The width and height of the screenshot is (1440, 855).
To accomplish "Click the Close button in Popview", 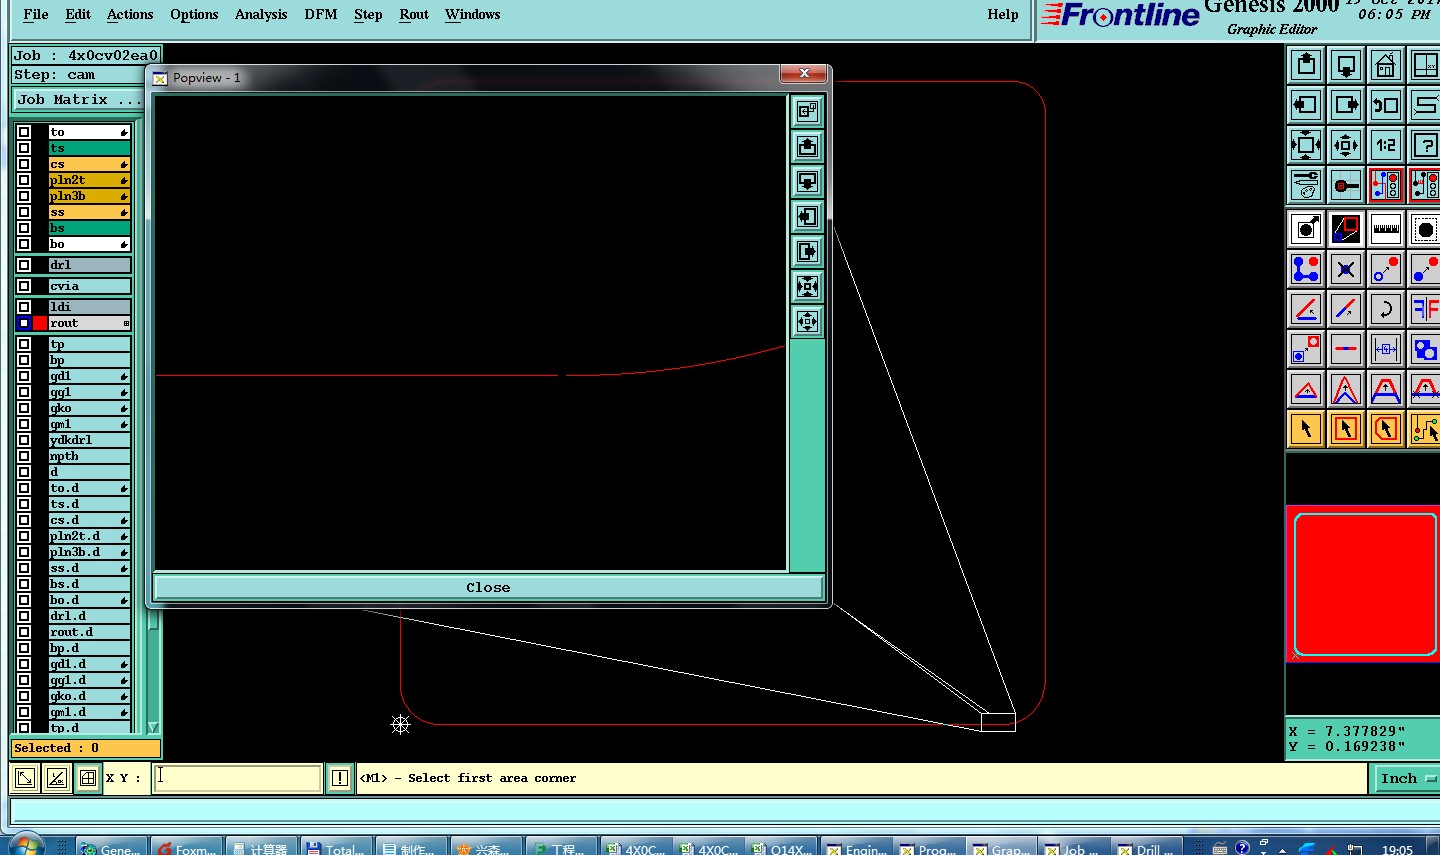I will tap(488, 587).
